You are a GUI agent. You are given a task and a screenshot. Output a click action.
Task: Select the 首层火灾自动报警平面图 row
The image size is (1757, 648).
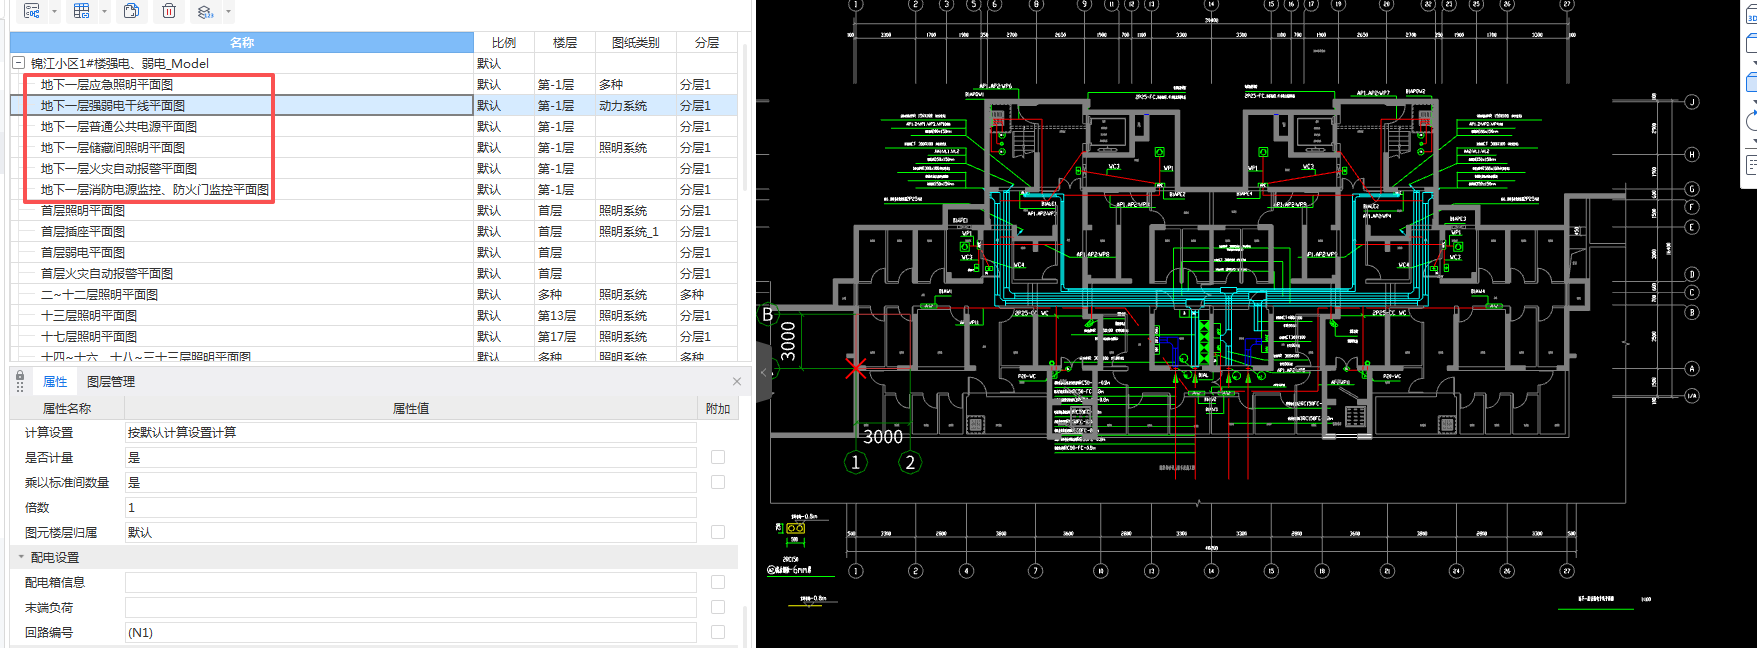[373, 274]
